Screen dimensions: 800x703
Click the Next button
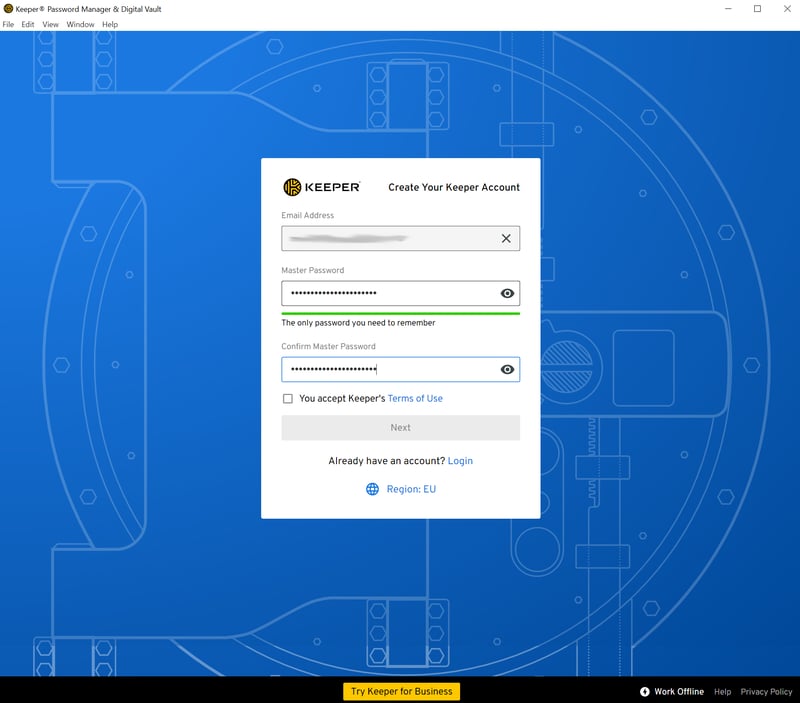click(401, 428)
